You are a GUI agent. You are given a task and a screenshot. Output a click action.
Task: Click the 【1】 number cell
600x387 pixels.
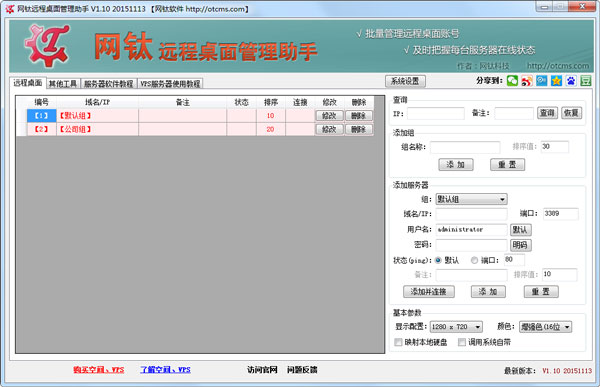pos(41,116)
